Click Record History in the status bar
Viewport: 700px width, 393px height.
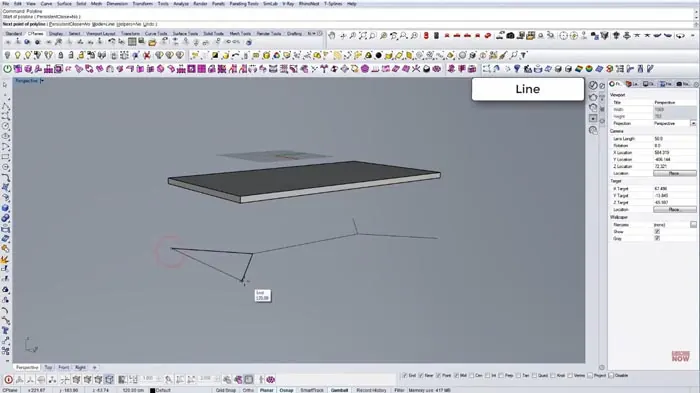click(371, 390)
